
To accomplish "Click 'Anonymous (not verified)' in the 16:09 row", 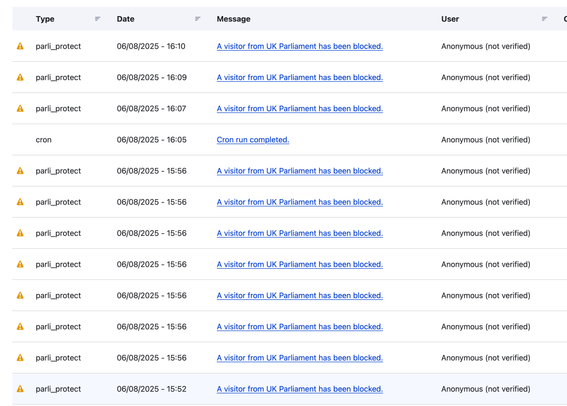I will click(486, 77).
